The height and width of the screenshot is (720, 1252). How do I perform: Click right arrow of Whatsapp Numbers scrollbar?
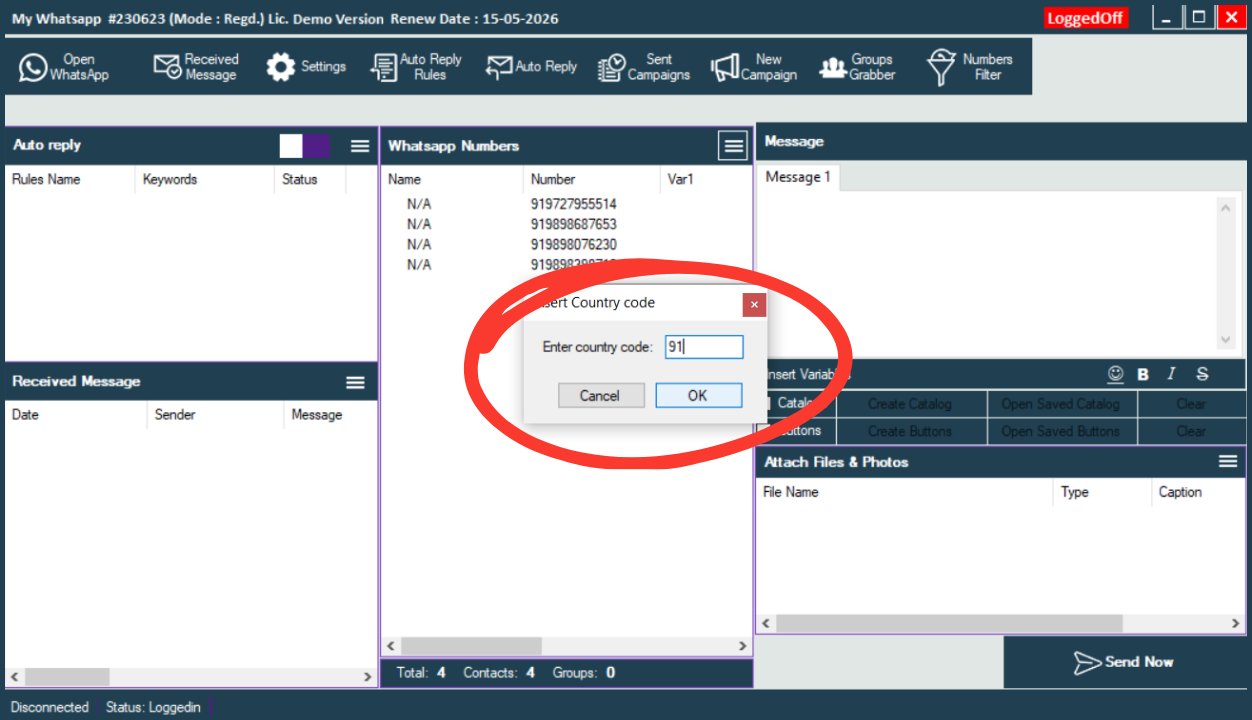(742, 646)
